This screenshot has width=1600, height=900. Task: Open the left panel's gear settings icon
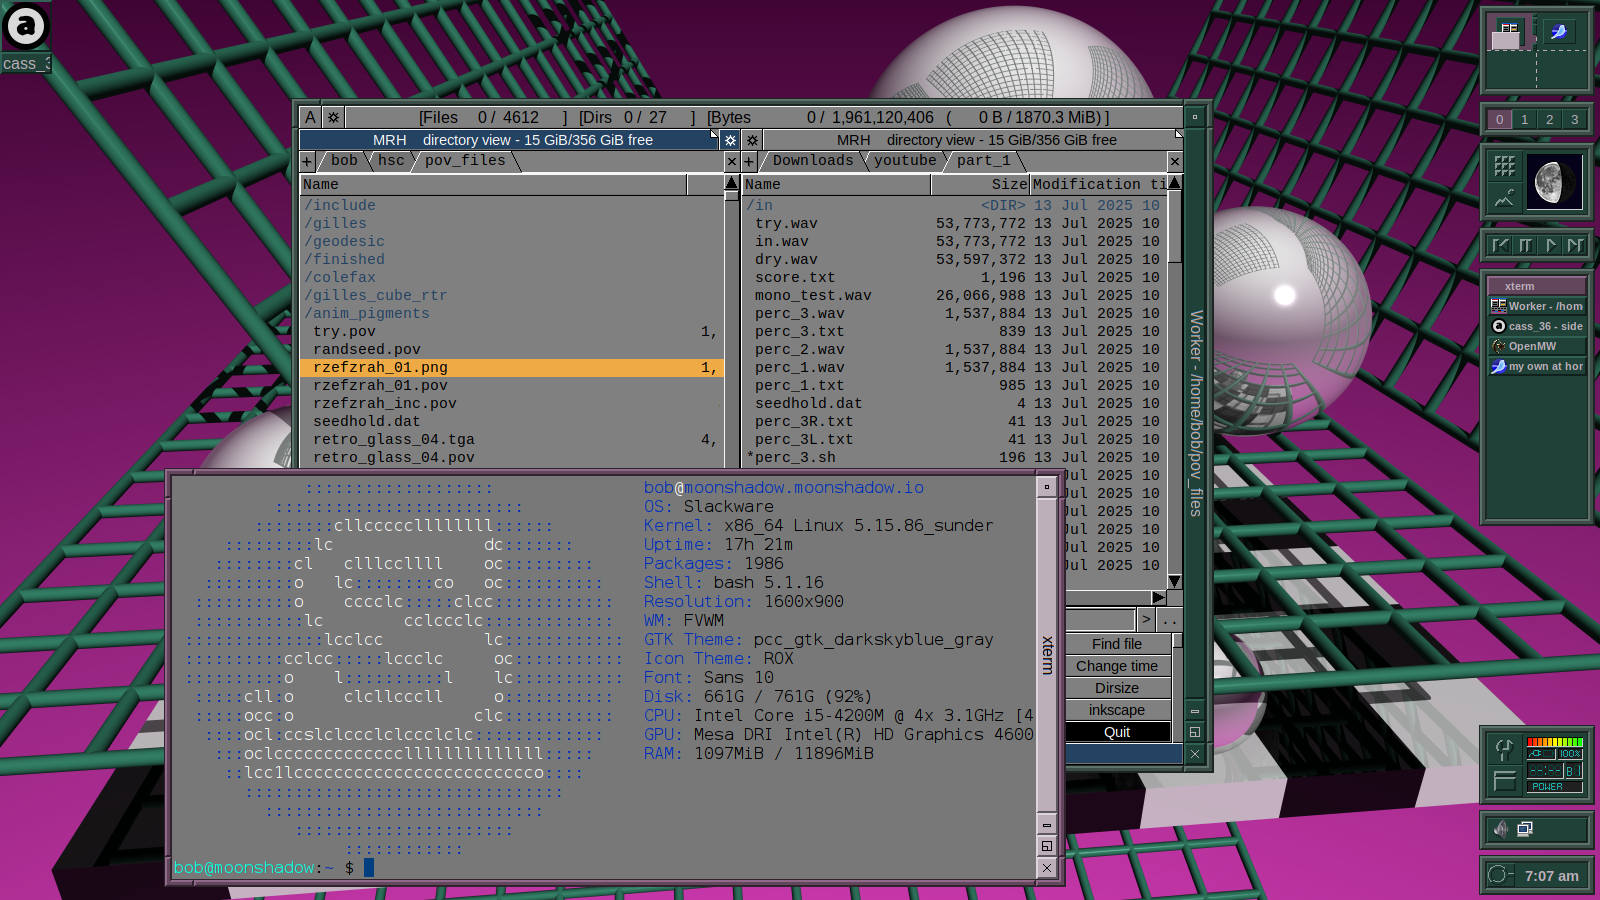pyautogui.click(x=730, y=140)
